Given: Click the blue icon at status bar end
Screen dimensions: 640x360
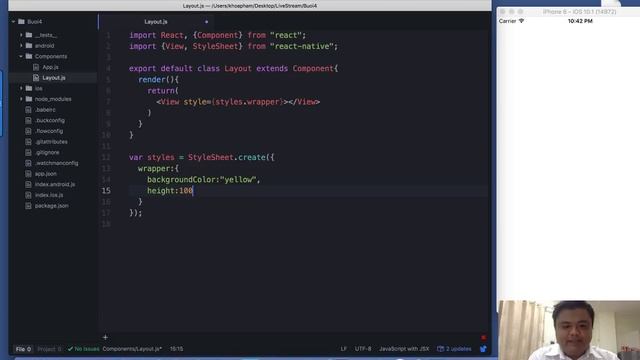Looking at the screenshot, I should tap(483, 349).
